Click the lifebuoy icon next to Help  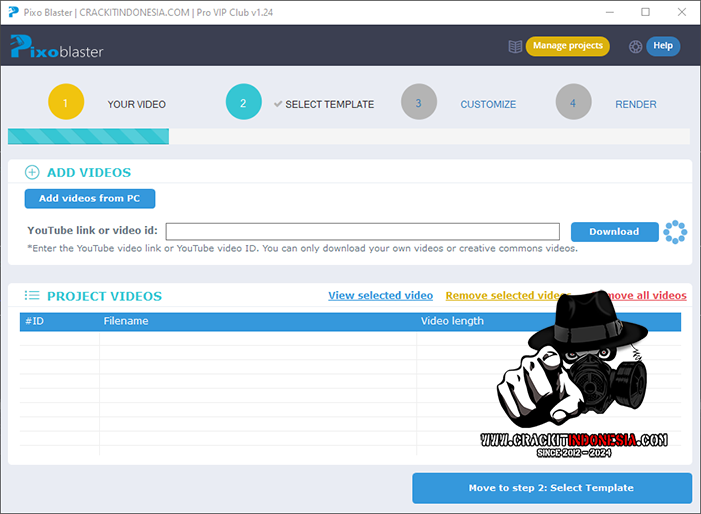coord(635,46)
